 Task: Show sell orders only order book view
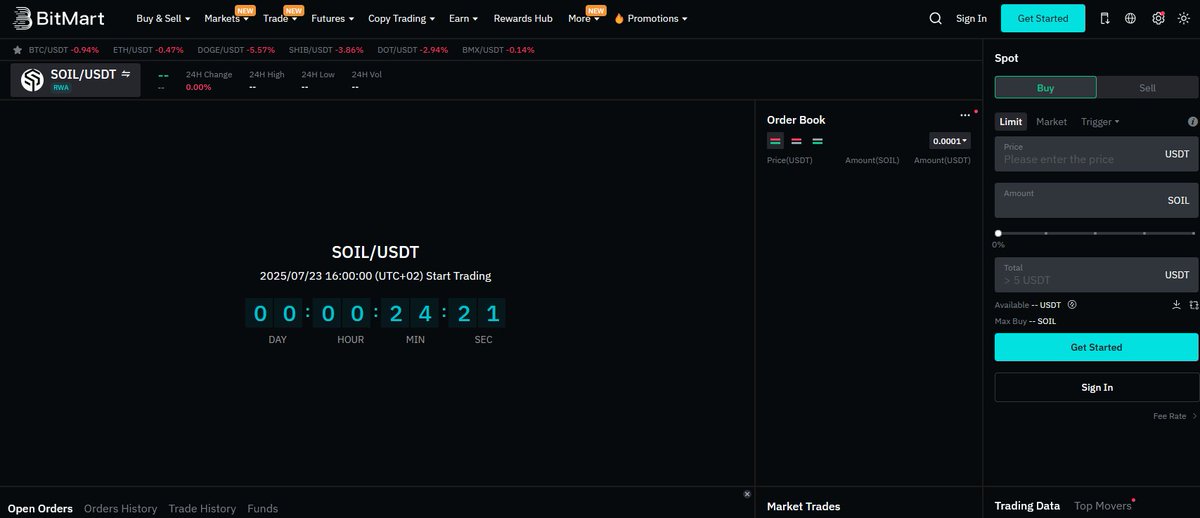(796, 141)
